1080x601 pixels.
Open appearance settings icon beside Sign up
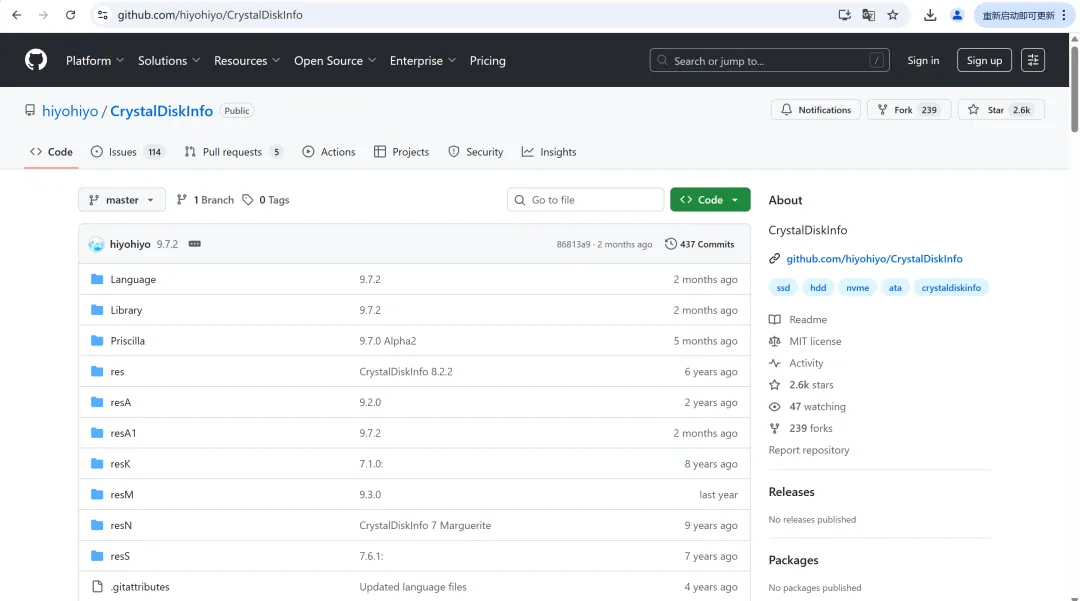[1033, 60]
